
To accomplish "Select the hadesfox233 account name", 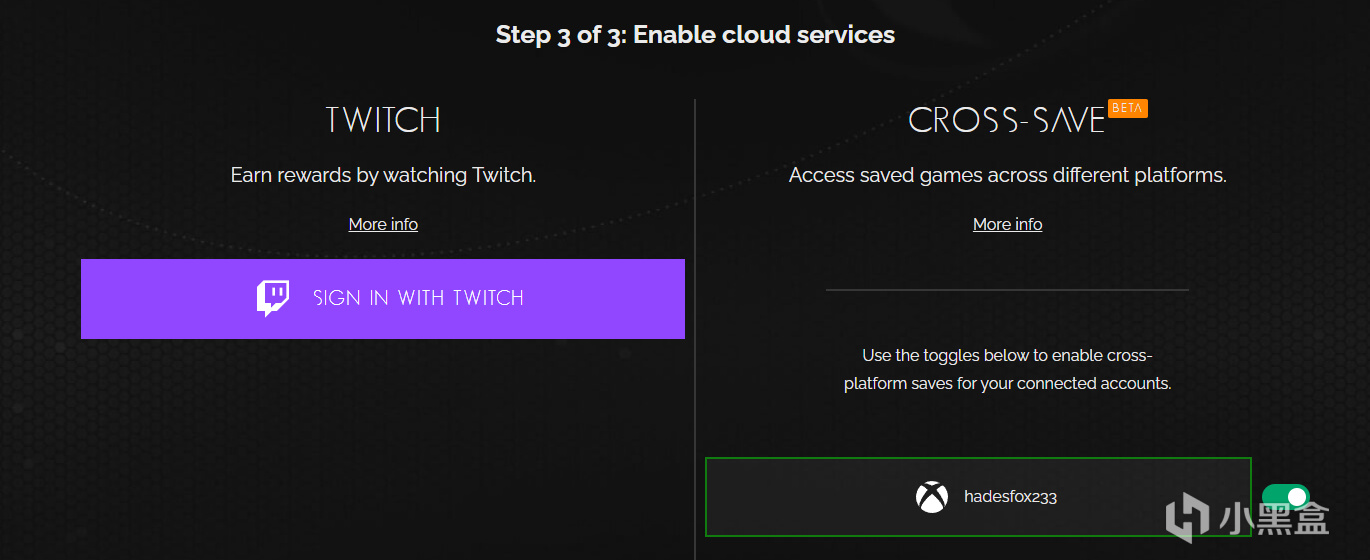I will click(x=1010, y=497).
